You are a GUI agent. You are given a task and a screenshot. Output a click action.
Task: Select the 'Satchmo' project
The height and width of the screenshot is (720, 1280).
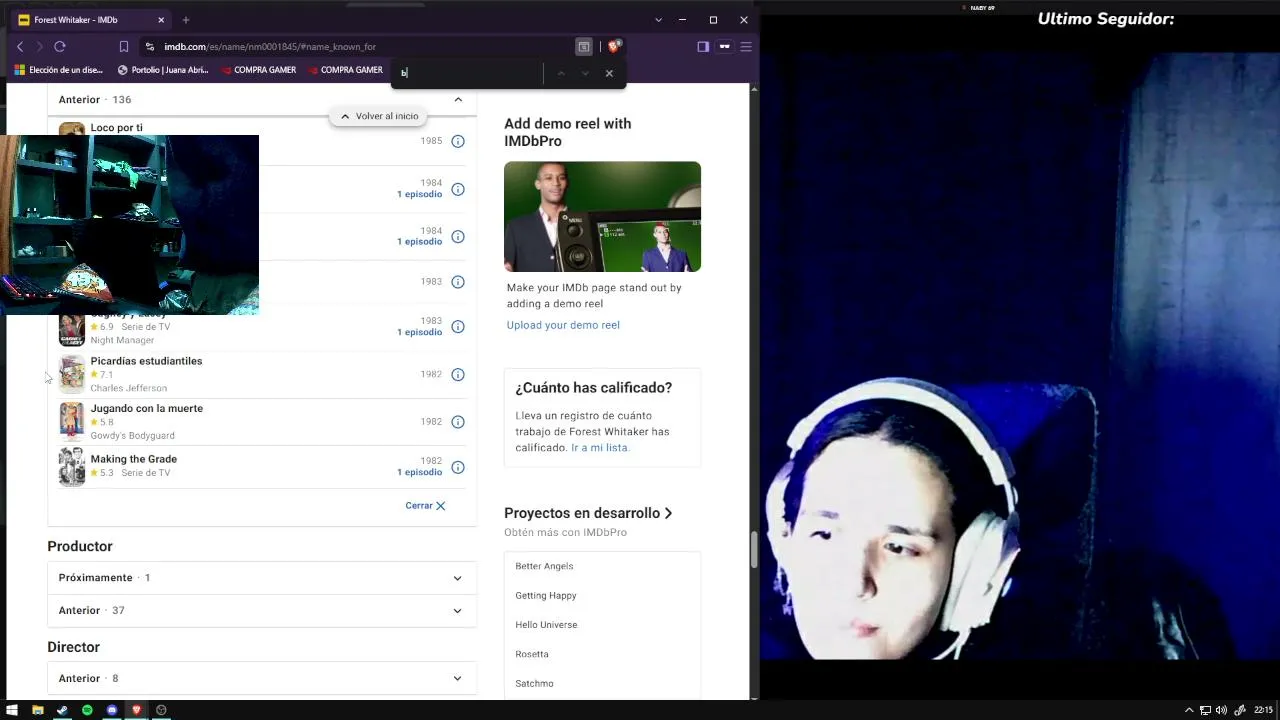point(534,684)
